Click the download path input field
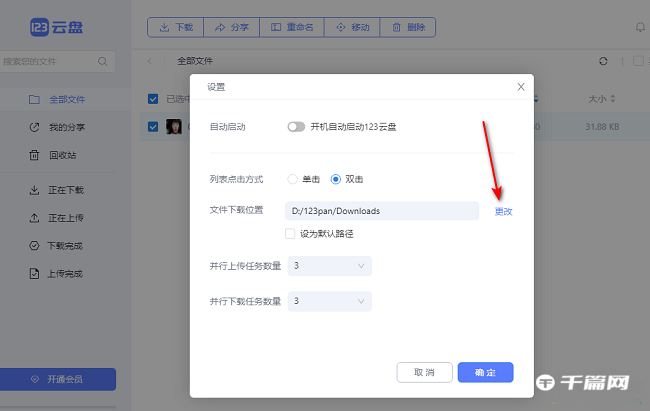The image size is (650, 411). coord(382,211)
